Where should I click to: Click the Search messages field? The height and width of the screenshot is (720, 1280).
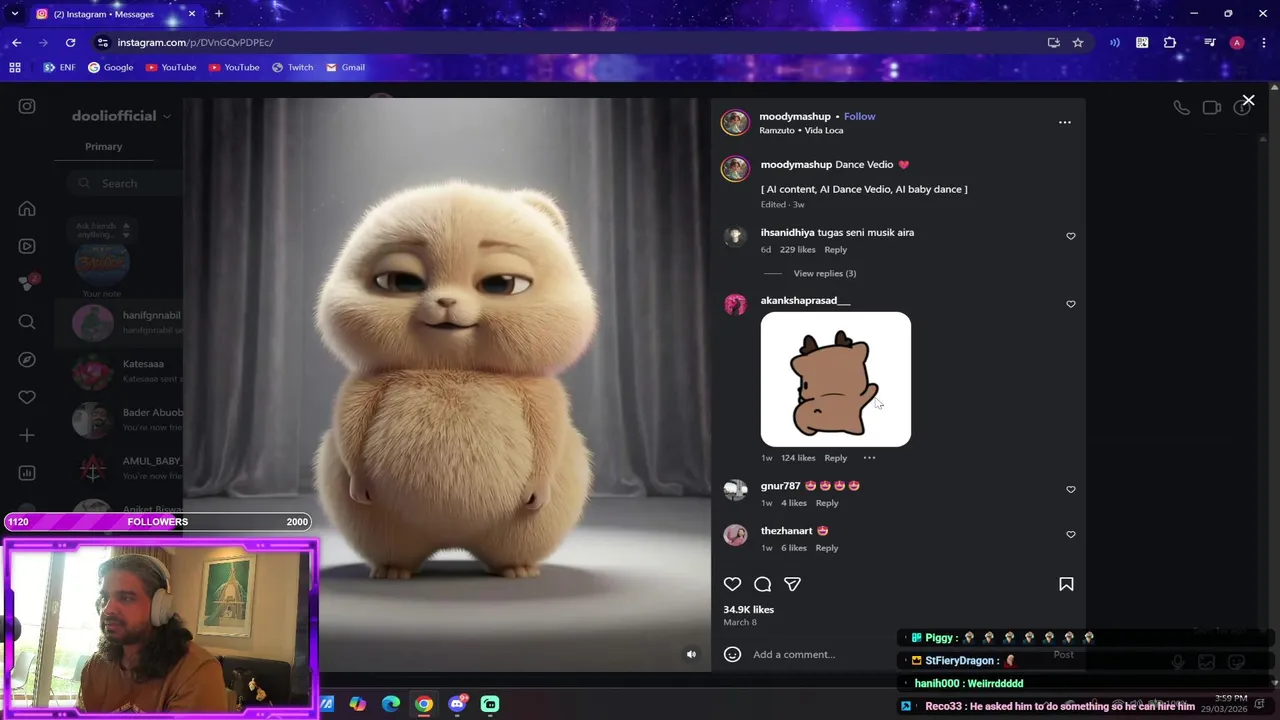[x=125, y=183]
